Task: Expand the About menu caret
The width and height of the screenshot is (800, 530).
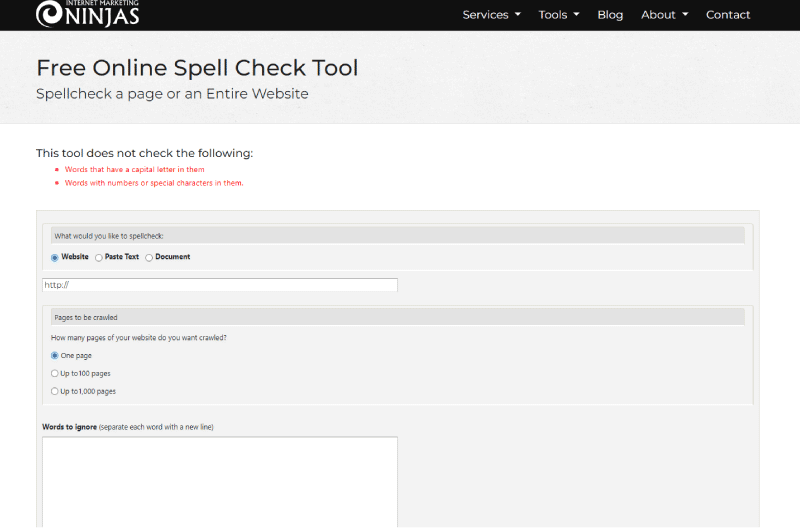Action: click(685, 15)
